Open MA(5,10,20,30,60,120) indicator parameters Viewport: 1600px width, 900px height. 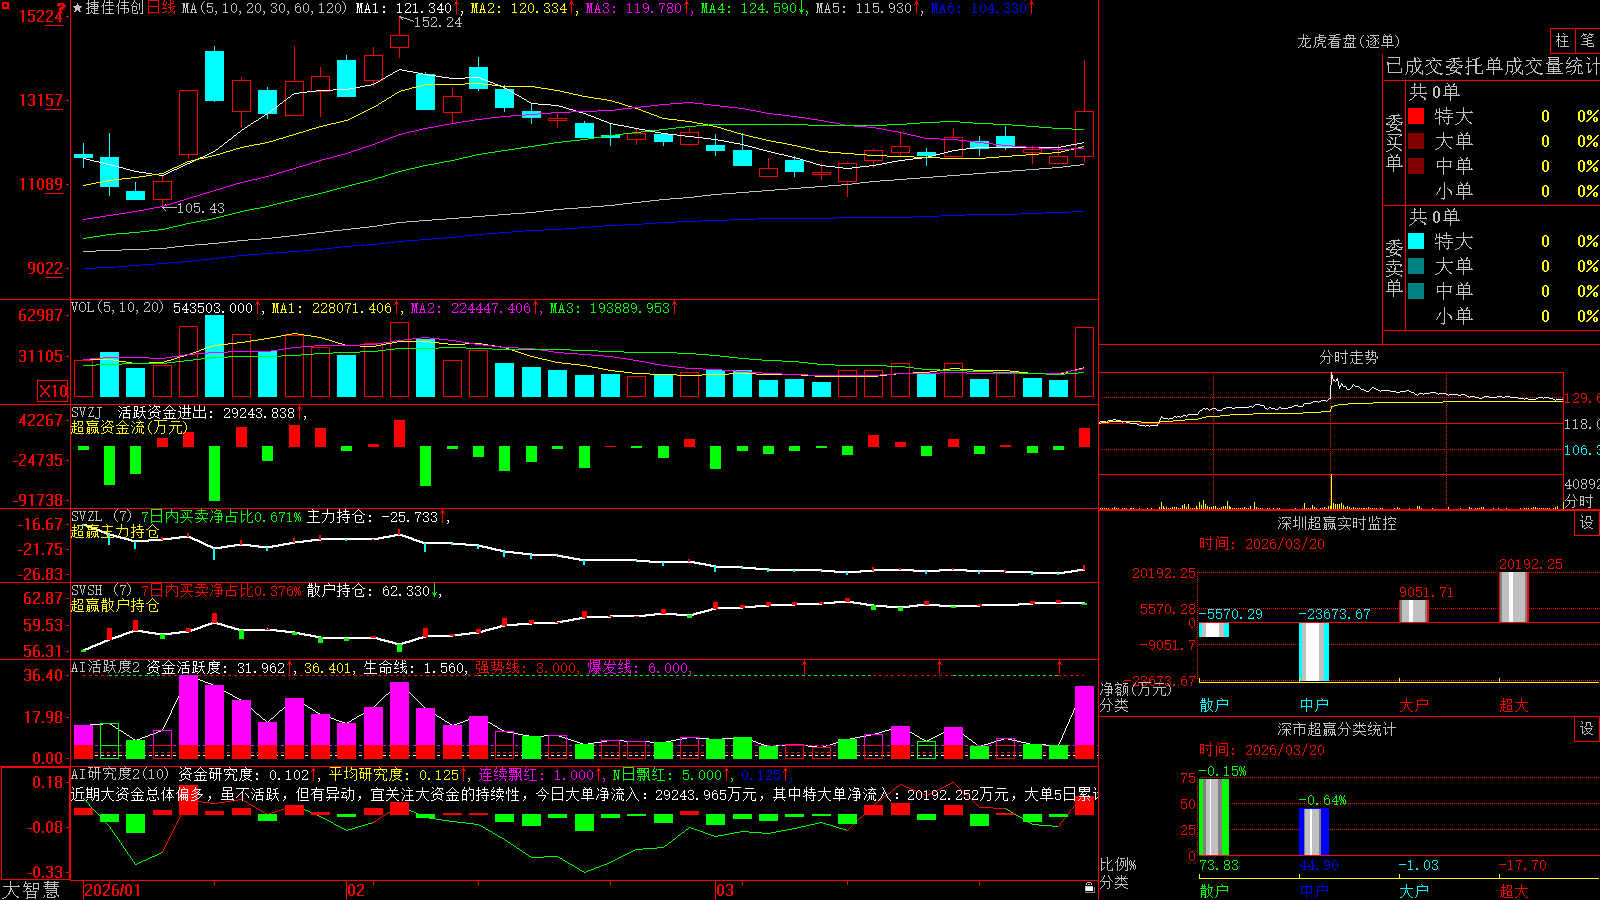tap(264, 8)
